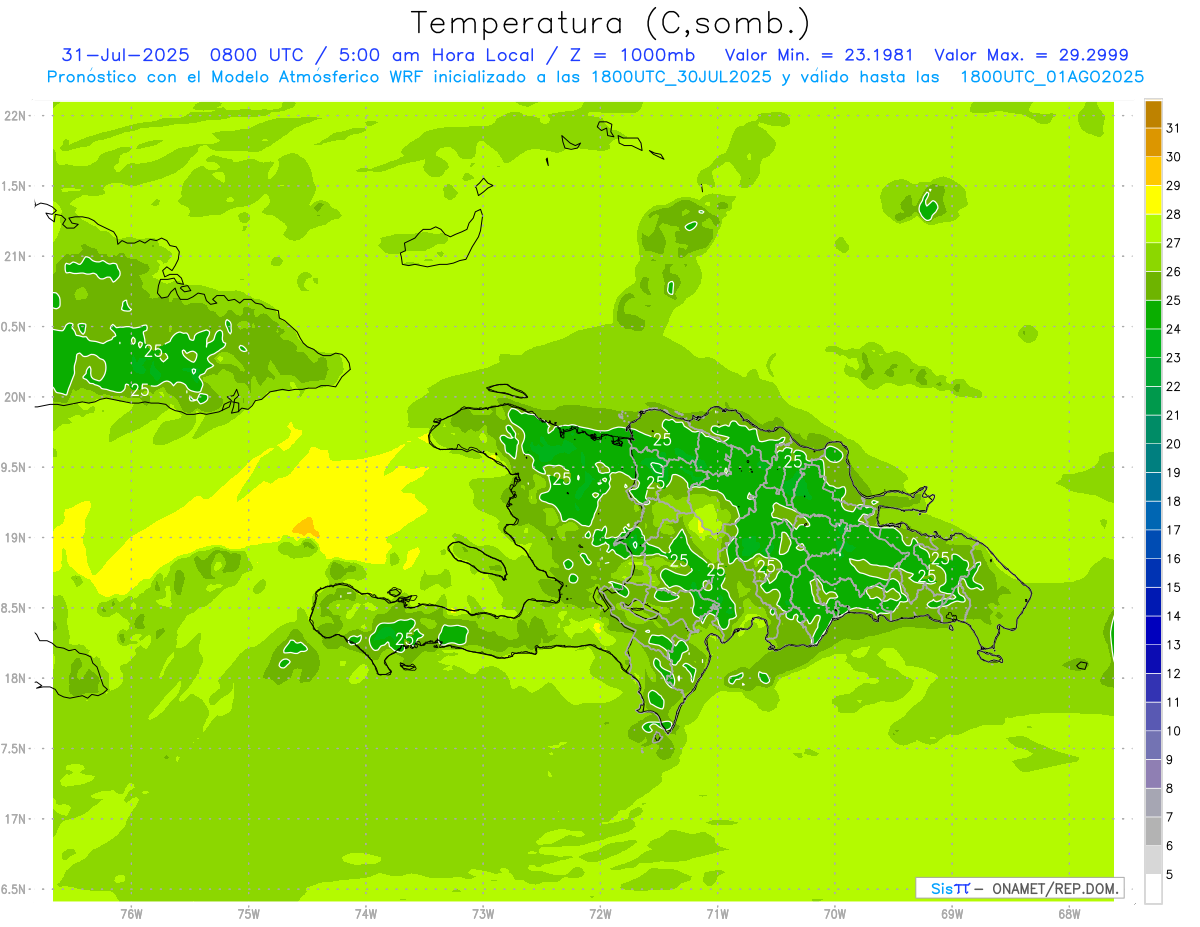Image resolution: width=1200 pixels, height=927 pixels.
Task: Click the '69W' longitude tick label
Action: [x=952, y=913]
